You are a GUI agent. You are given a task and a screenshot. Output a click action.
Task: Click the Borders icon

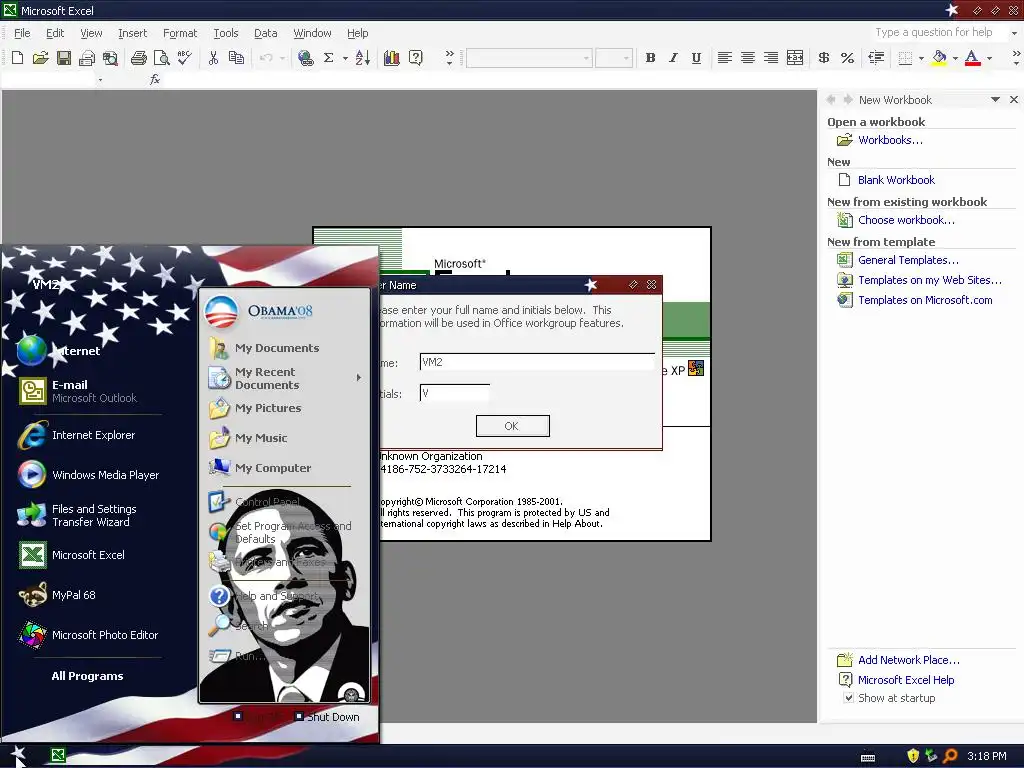pos(905,58)
